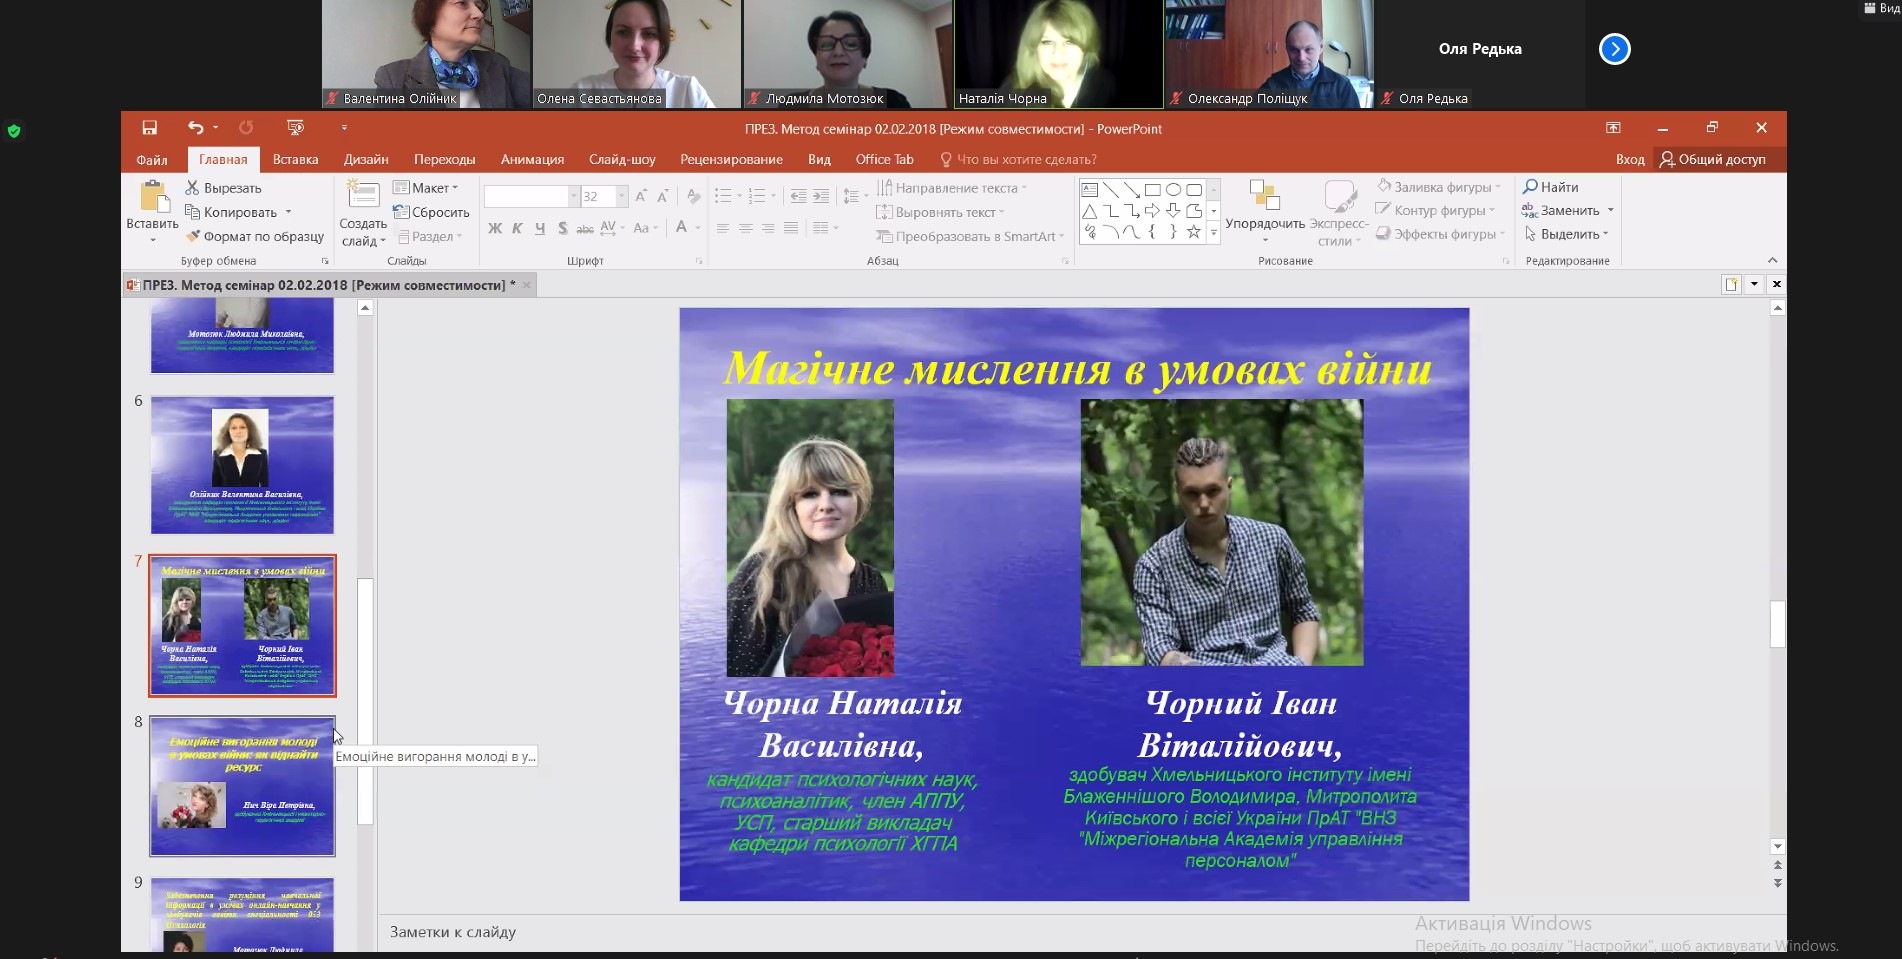Image resolution: width=1902 pixels, height=959 pixels.
Task: Switch to the Вставка ribbon tab
Action: (295, 160)
